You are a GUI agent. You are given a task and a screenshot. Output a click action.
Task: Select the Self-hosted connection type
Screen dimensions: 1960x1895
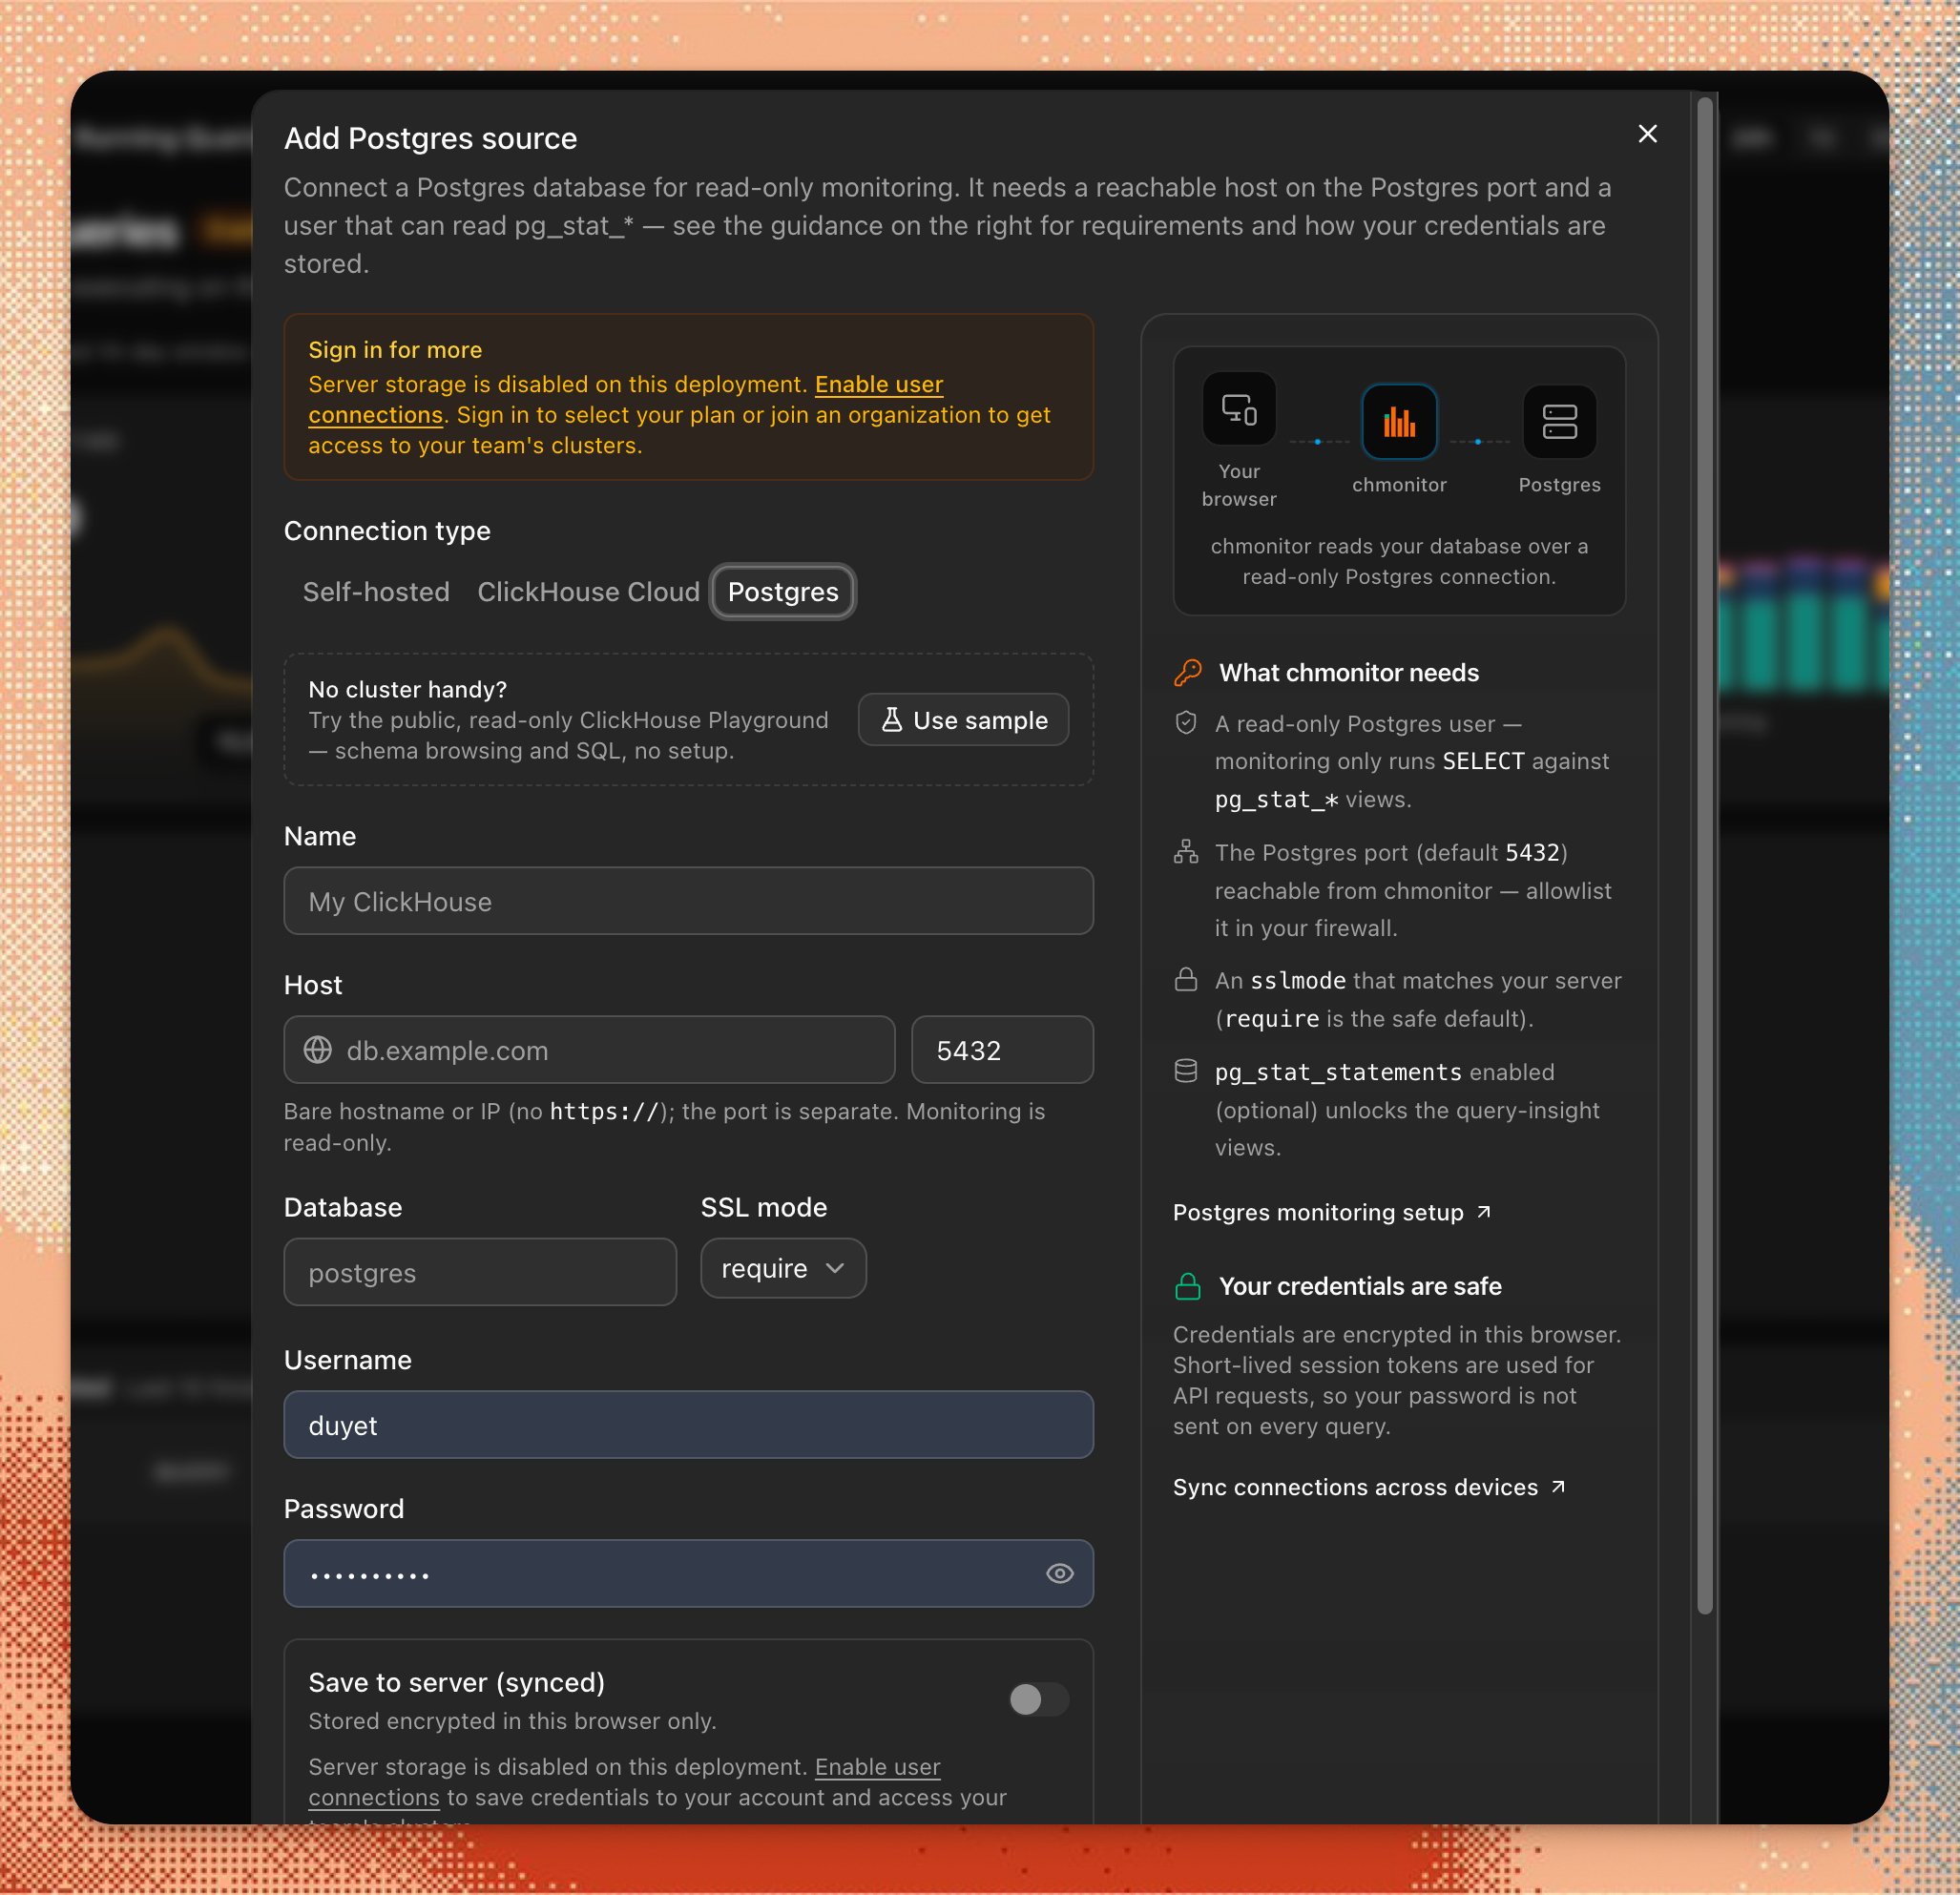[x=376, y=592]
